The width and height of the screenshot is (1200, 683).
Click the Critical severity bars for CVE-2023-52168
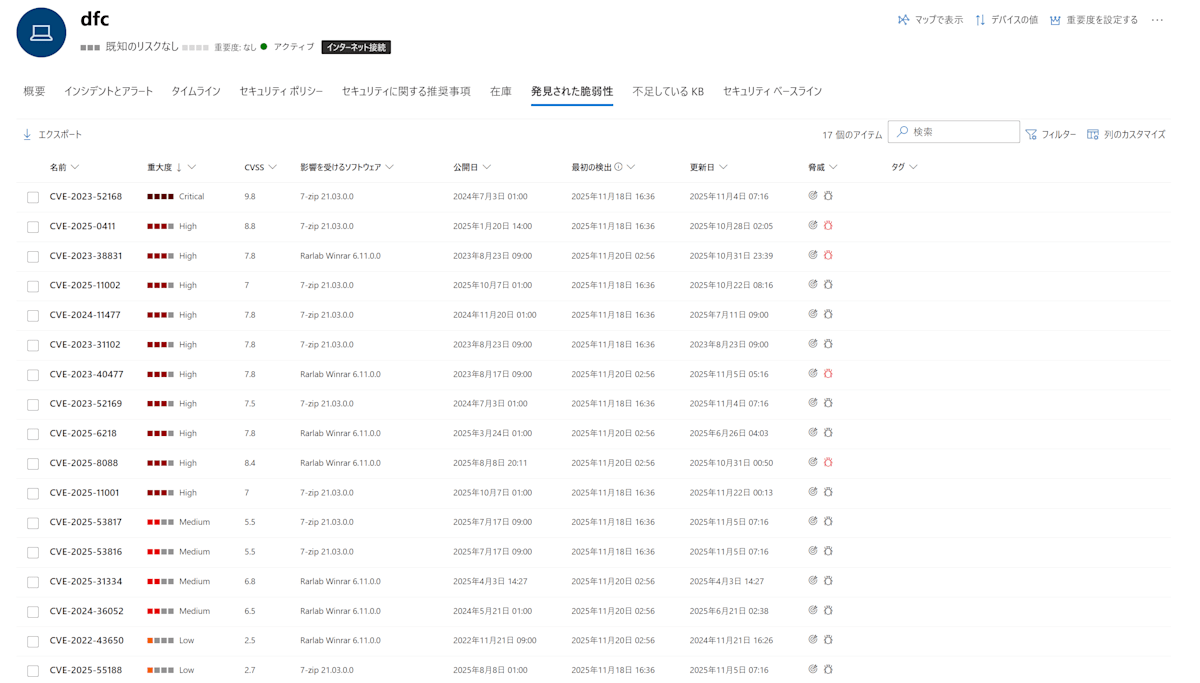tap(160, 196)
